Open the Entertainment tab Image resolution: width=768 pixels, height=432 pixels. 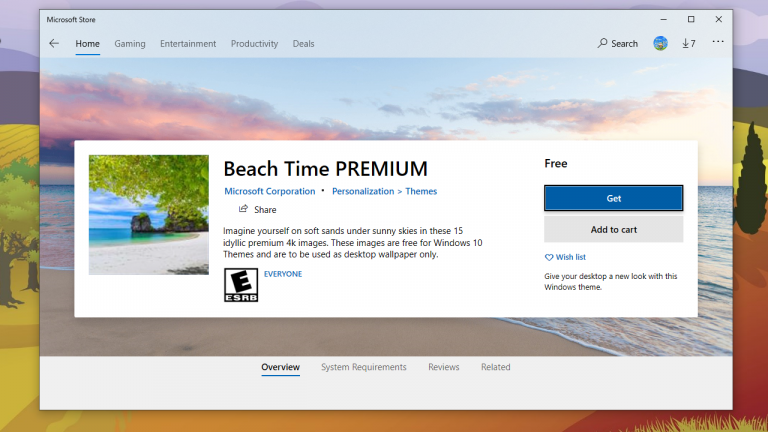[188, 44]
